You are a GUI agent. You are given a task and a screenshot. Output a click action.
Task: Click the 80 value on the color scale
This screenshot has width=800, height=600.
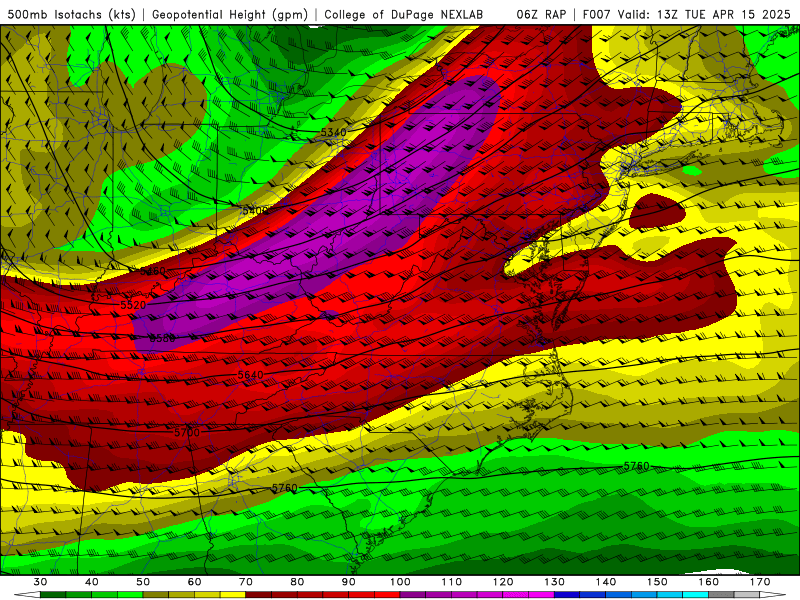[297, 582]
